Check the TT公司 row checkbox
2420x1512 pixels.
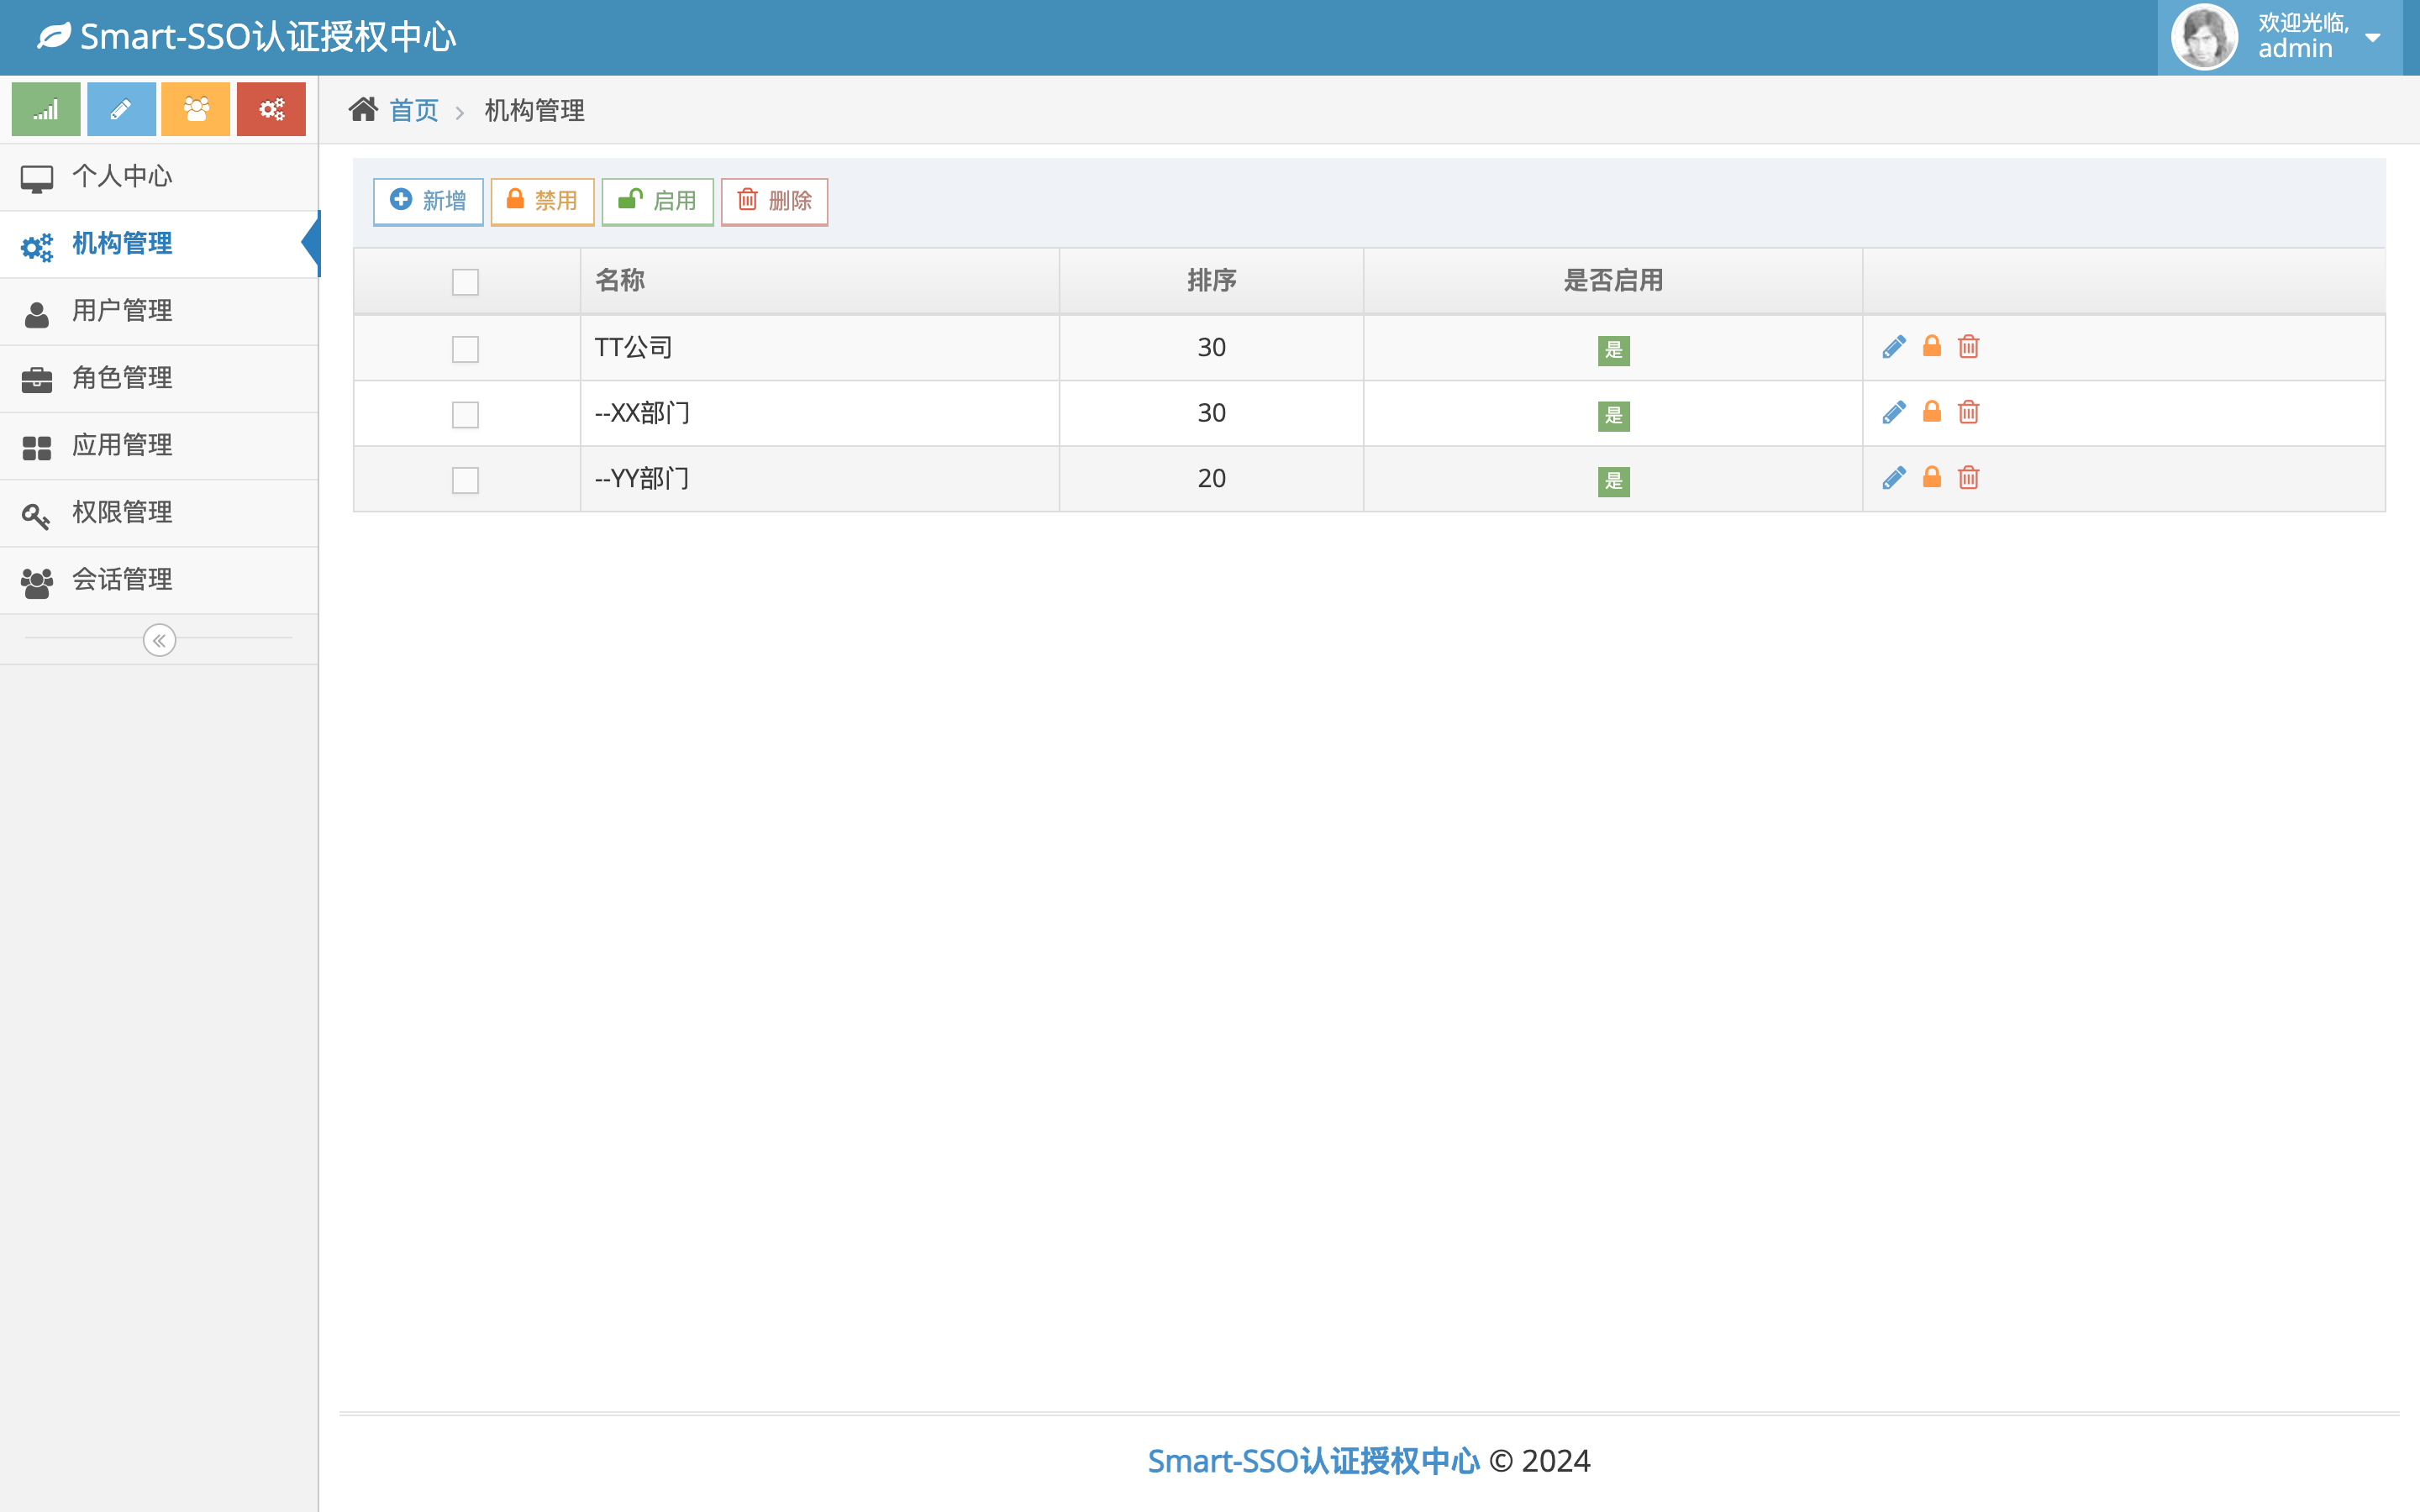tap(465, 349)
